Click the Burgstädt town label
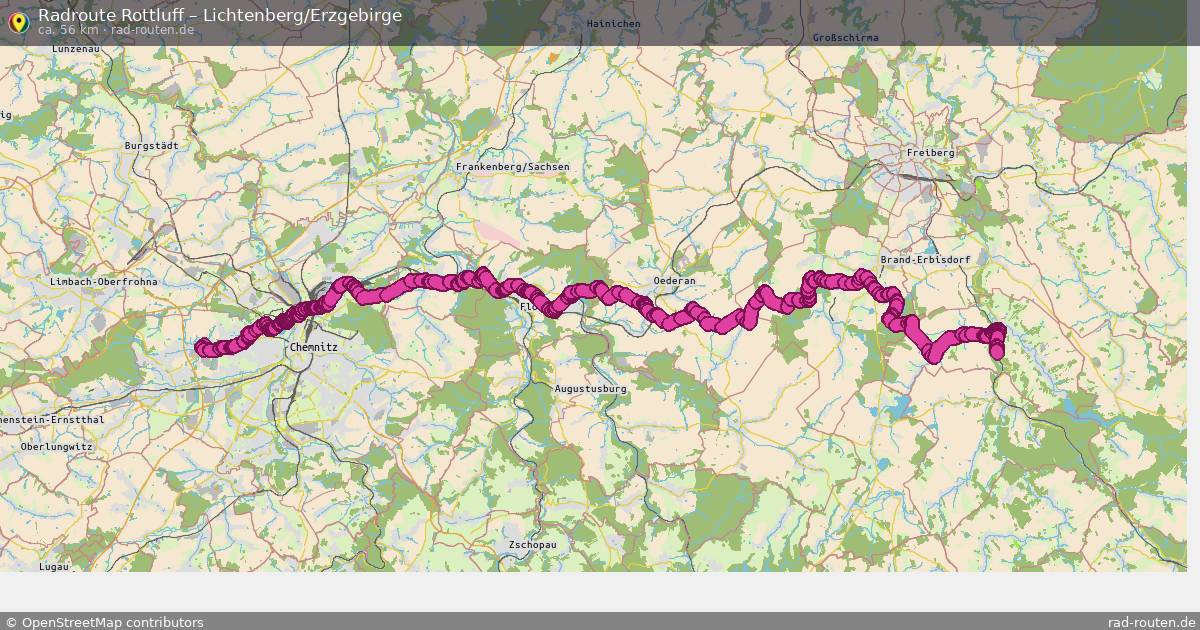Screen dimensions: 1200x630 pos(151,145)
